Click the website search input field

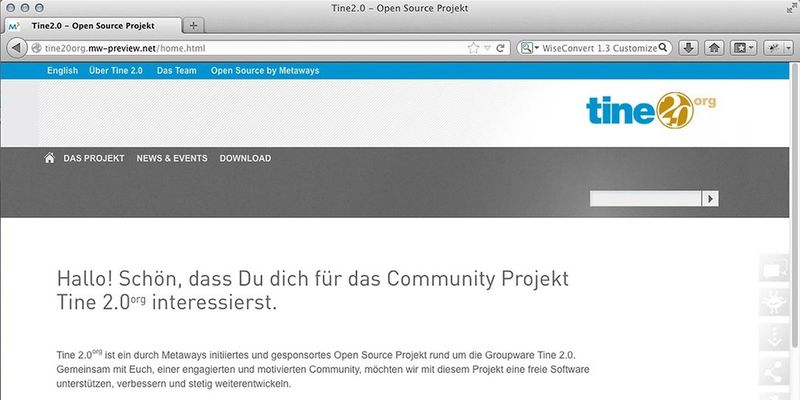pos(645,199)
